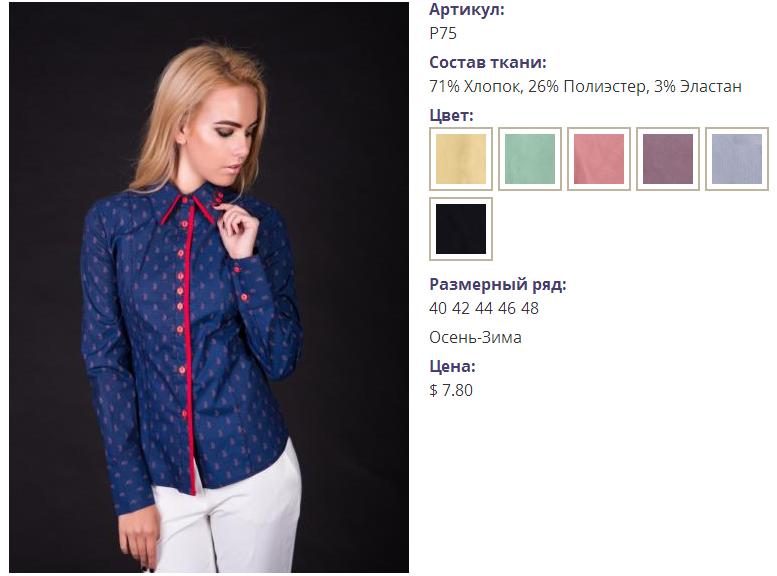The image size is (777, 576).
Task: Pick the dark navy color swatch
Action: tap(461, 229)
